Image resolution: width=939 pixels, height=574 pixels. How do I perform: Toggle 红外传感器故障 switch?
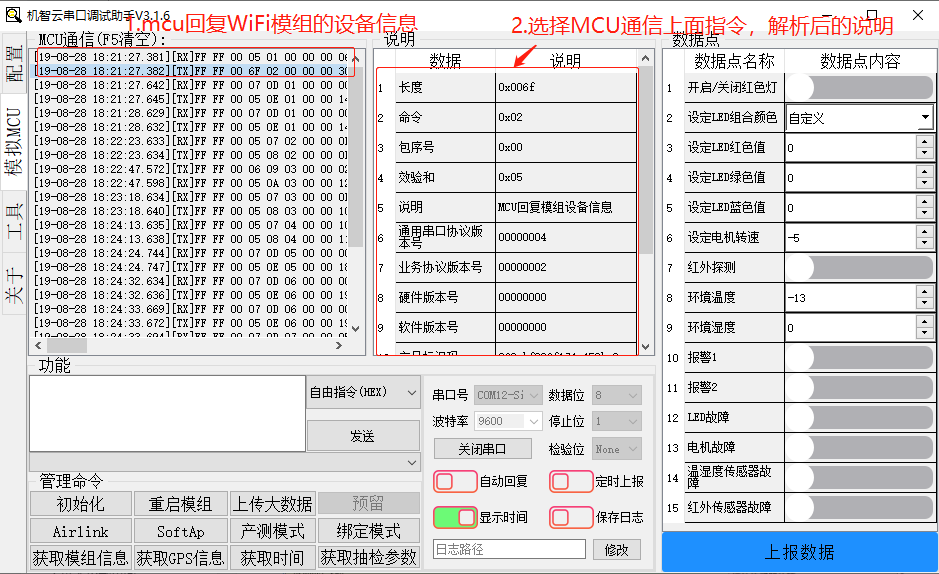pos(859,508)
